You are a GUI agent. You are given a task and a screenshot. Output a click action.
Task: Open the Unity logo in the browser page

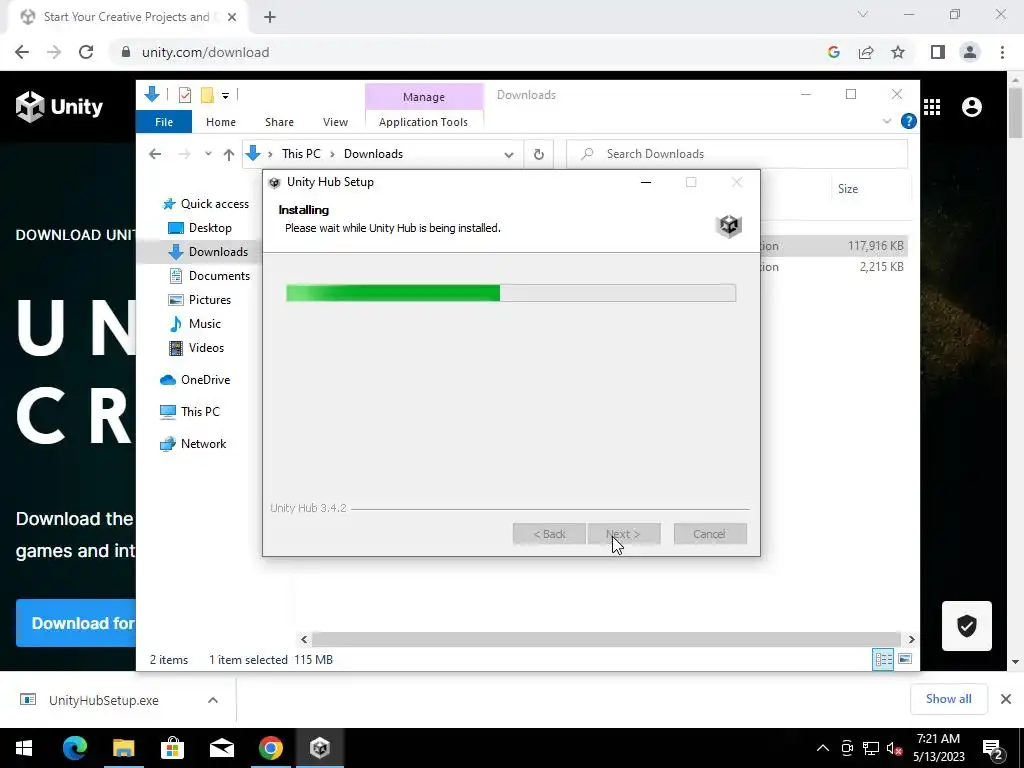point(59,106)
